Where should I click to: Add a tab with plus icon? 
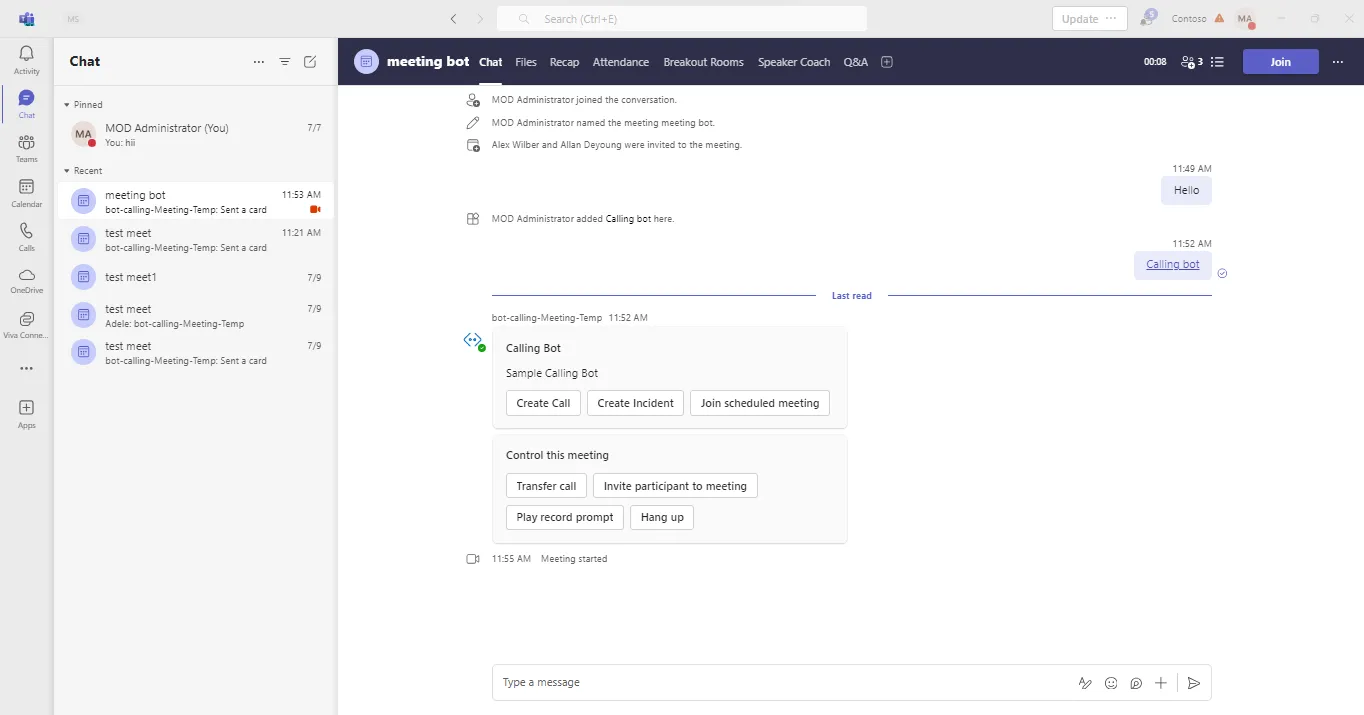(x=886, y=62)
